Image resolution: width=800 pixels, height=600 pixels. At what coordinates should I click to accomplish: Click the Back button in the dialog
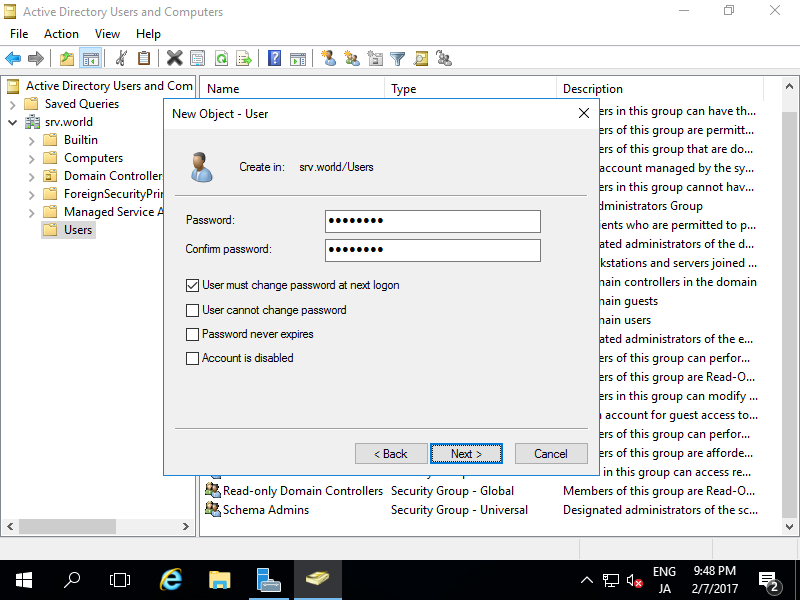tap(391, 454)
